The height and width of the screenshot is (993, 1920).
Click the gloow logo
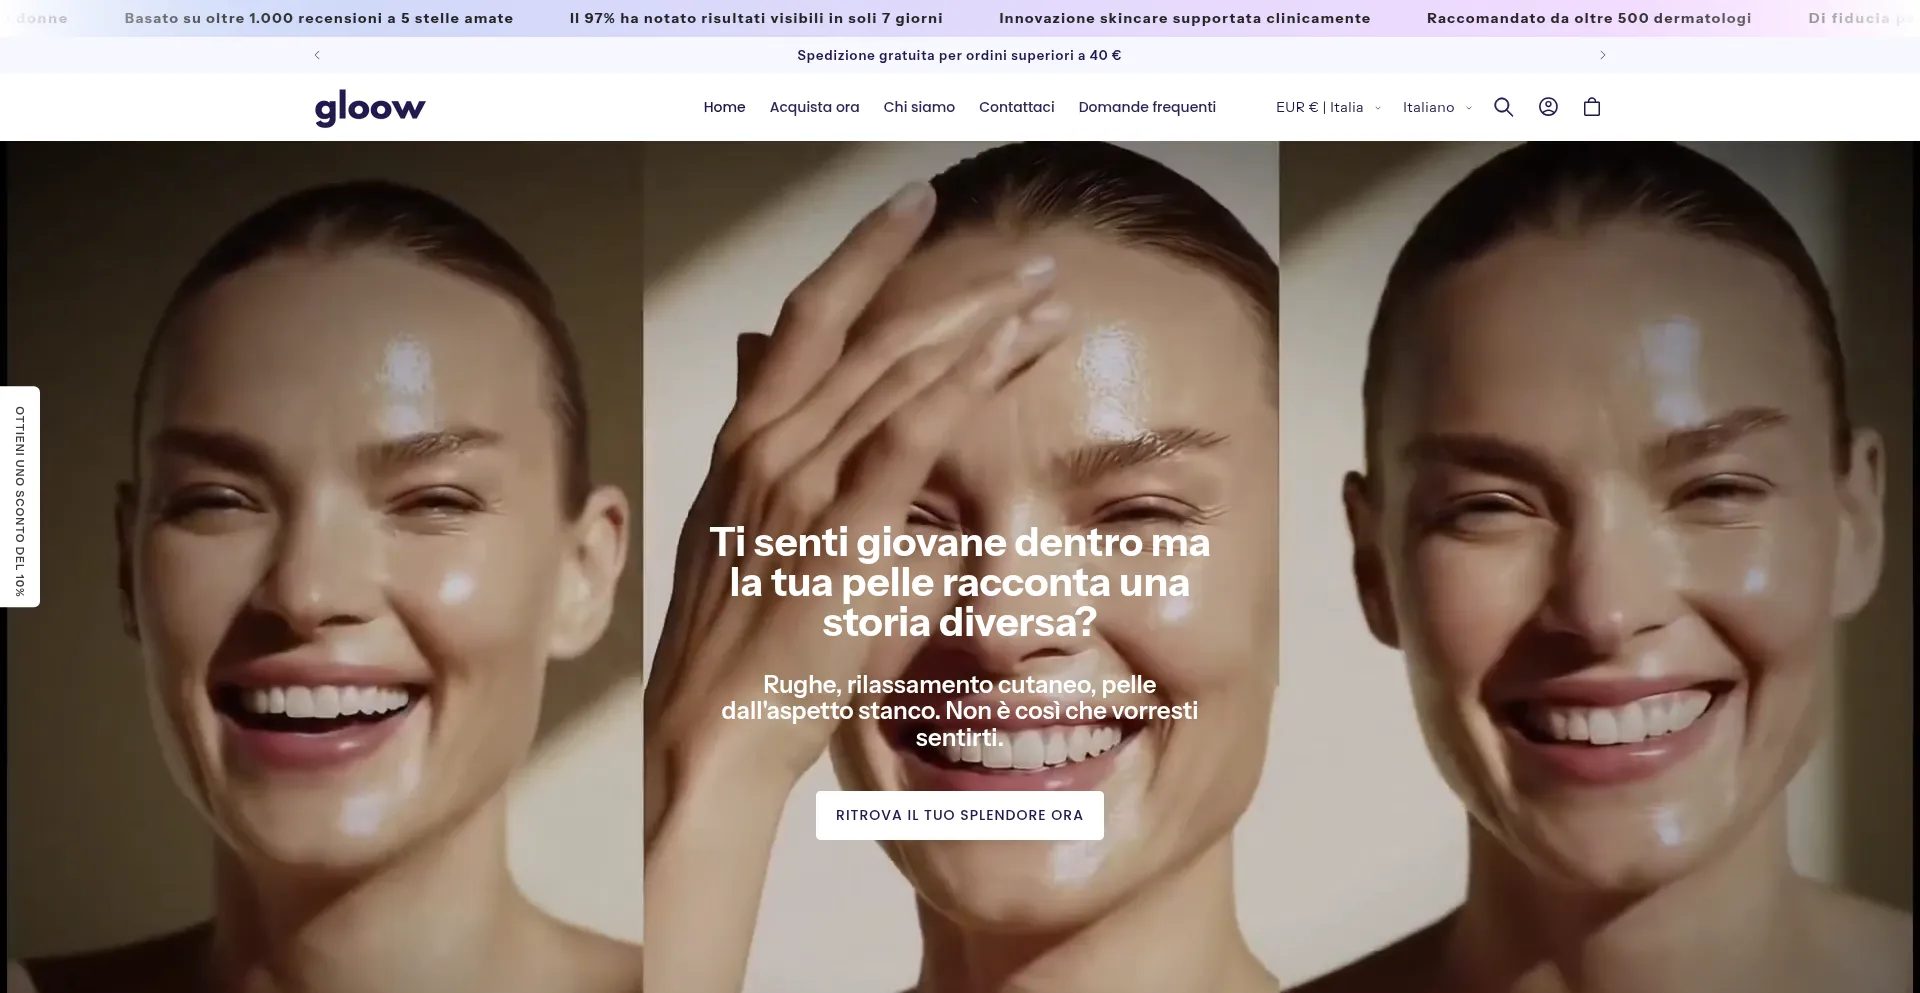click(x=370, y=107)
